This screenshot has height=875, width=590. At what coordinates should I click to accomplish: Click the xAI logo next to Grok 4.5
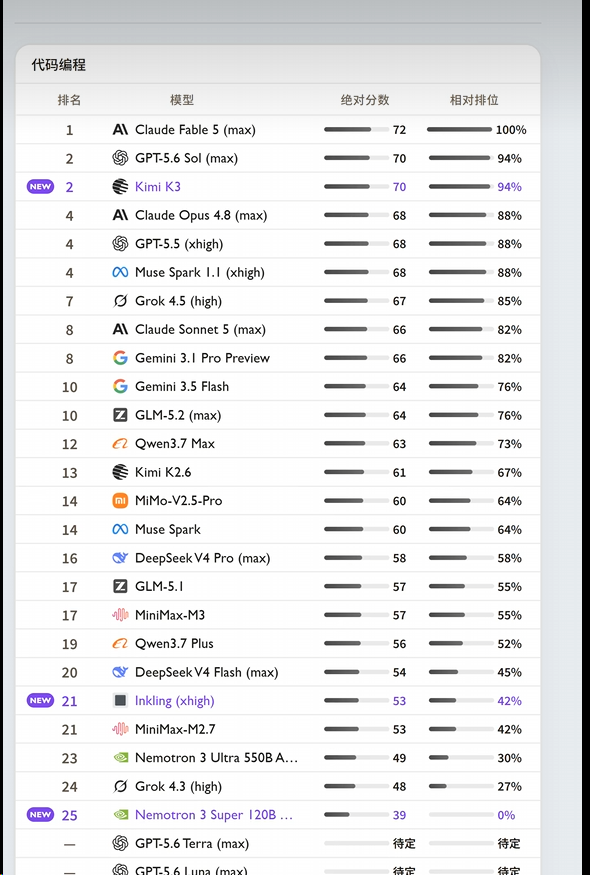click(x=120, y=301)
